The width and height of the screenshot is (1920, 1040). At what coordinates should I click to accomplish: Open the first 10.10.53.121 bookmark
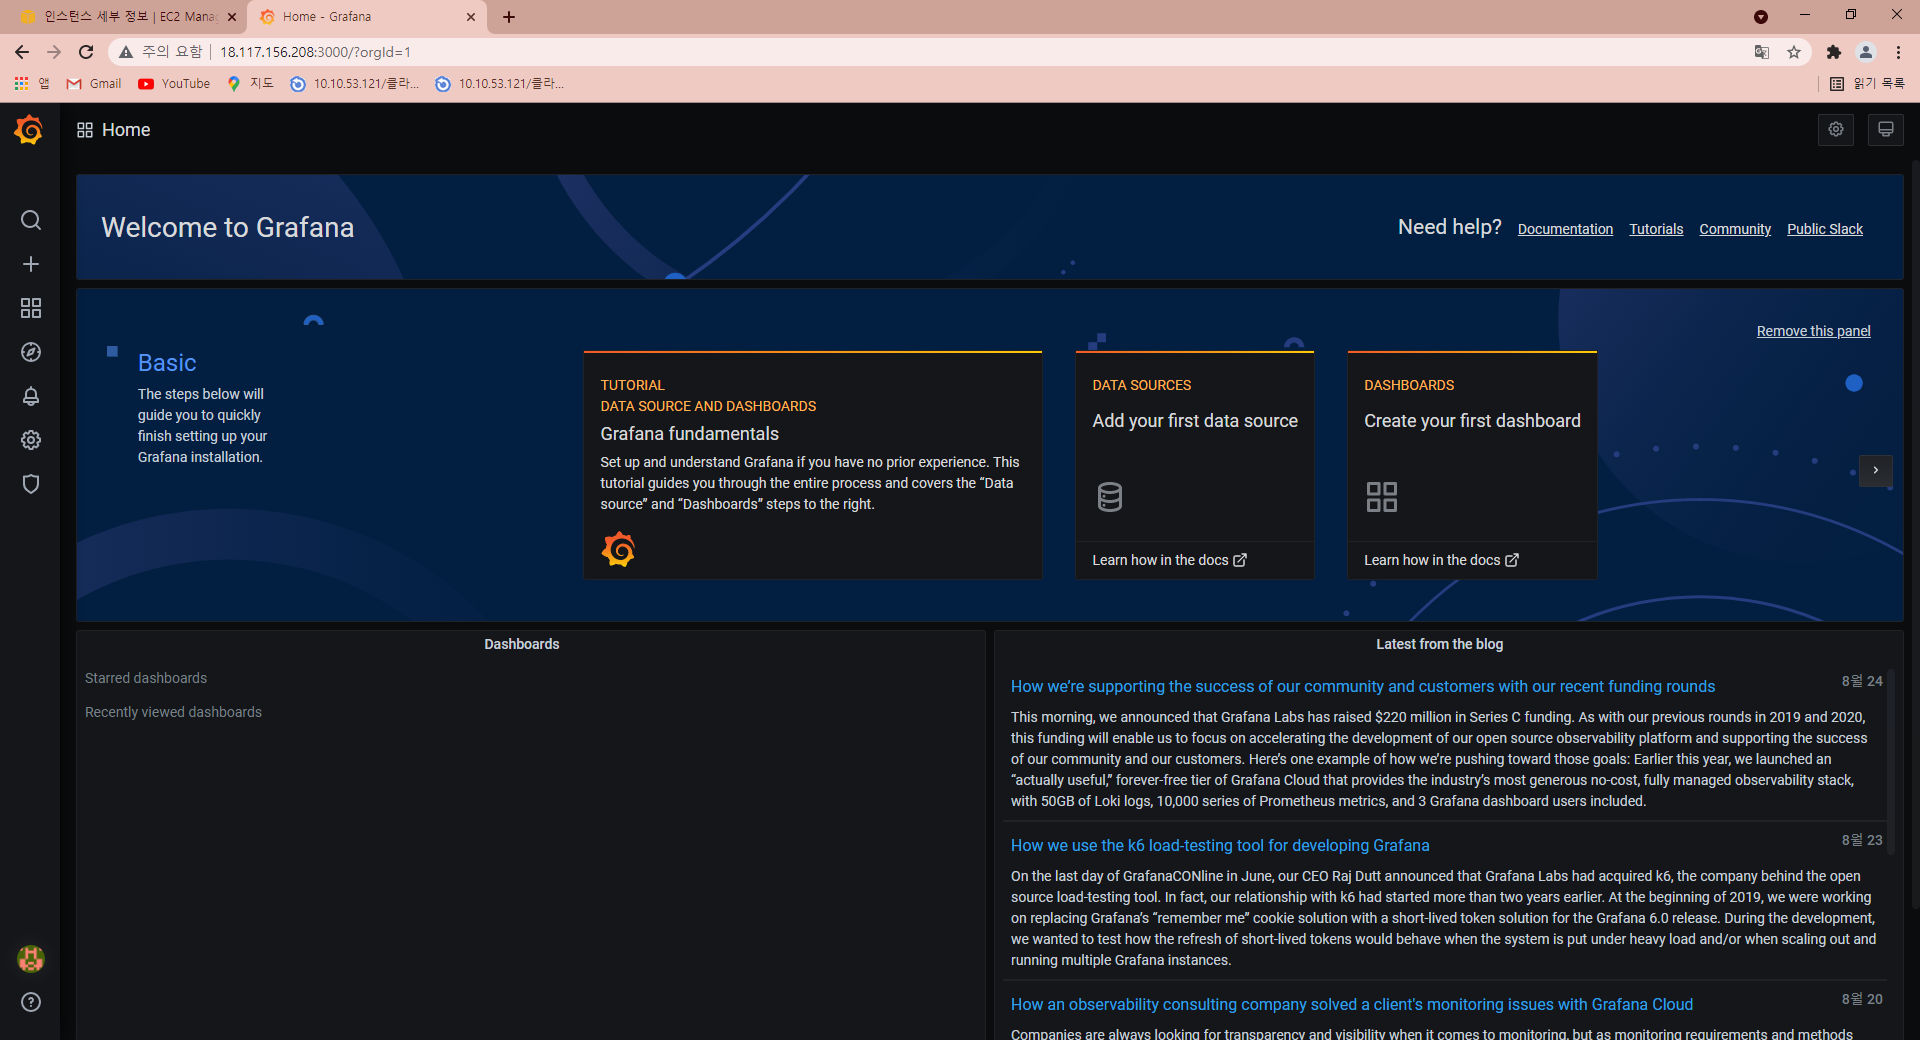pos(356,84)
